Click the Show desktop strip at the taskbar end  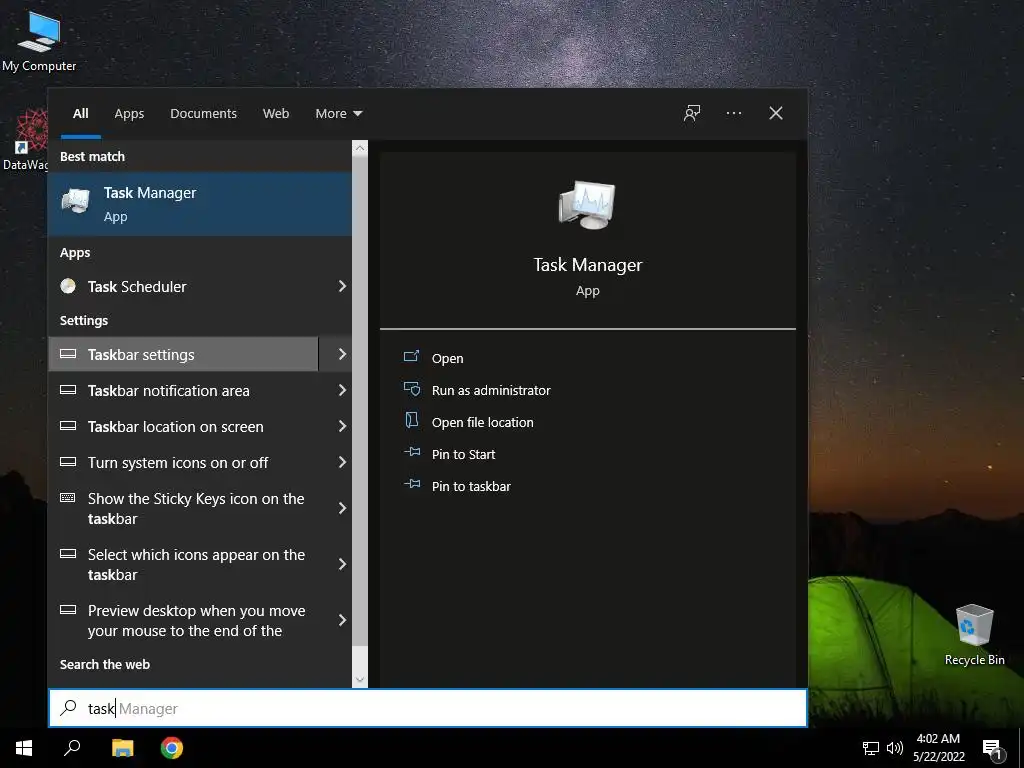(1021, 748)
